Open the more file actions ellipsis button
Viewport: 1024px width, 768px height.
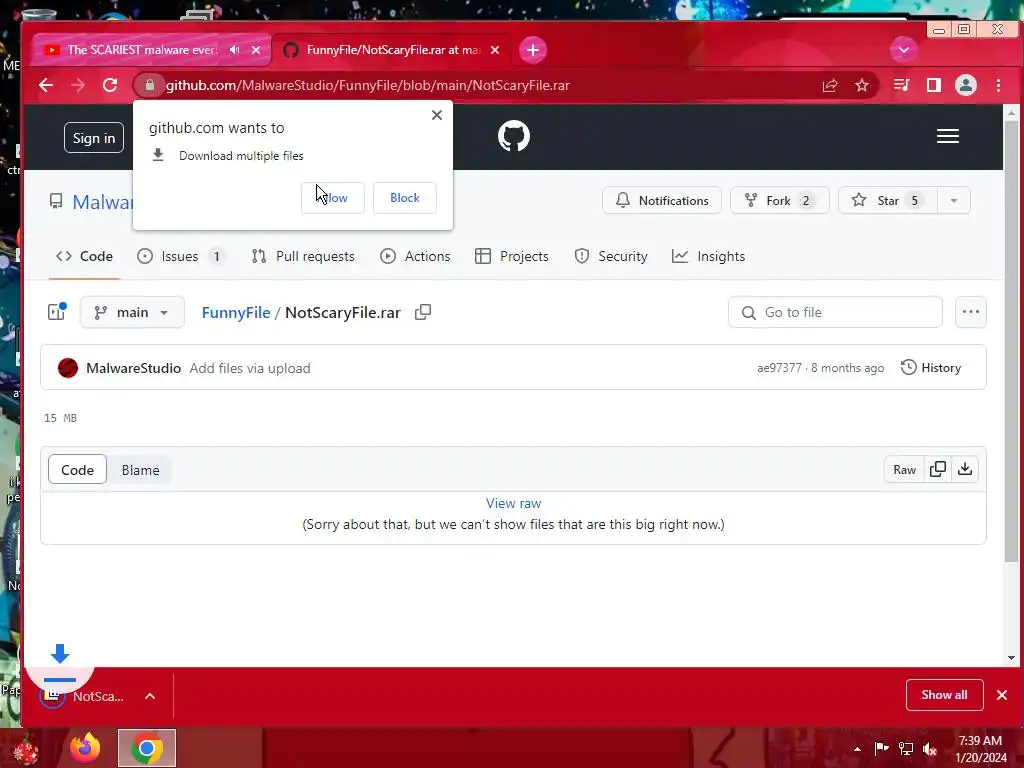(970, 312)
